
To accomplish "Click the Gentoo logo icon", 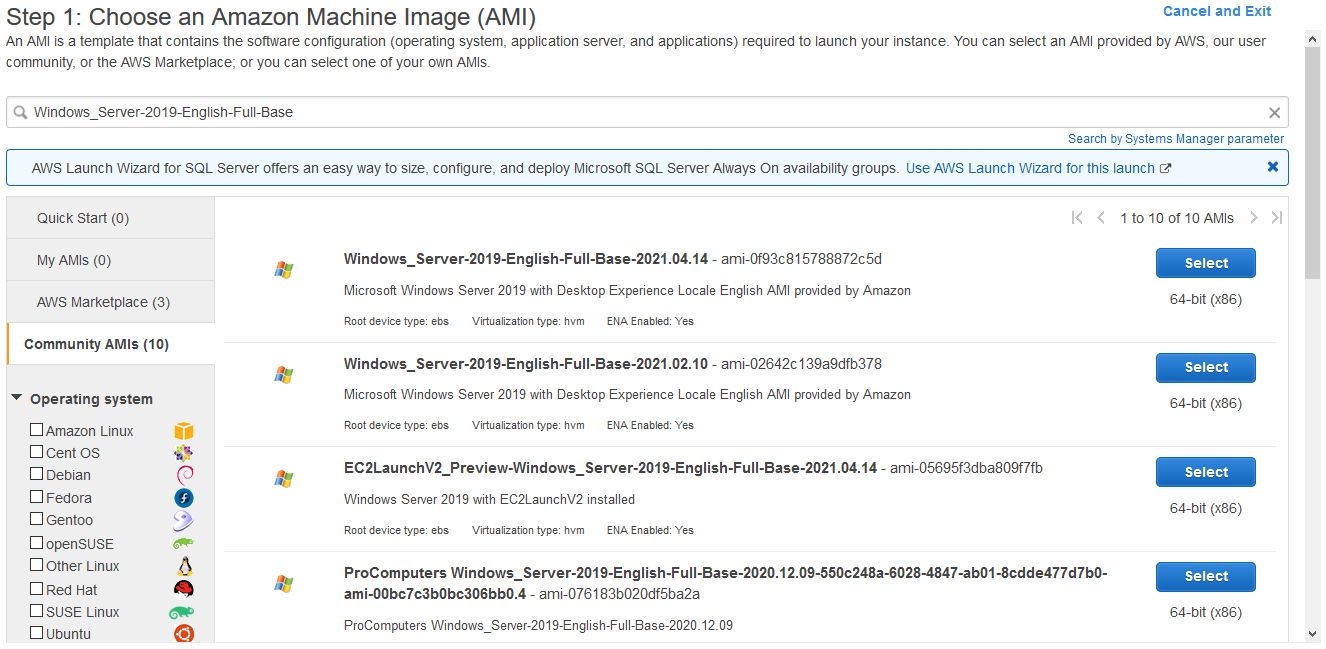I will [x=184, y=520].
